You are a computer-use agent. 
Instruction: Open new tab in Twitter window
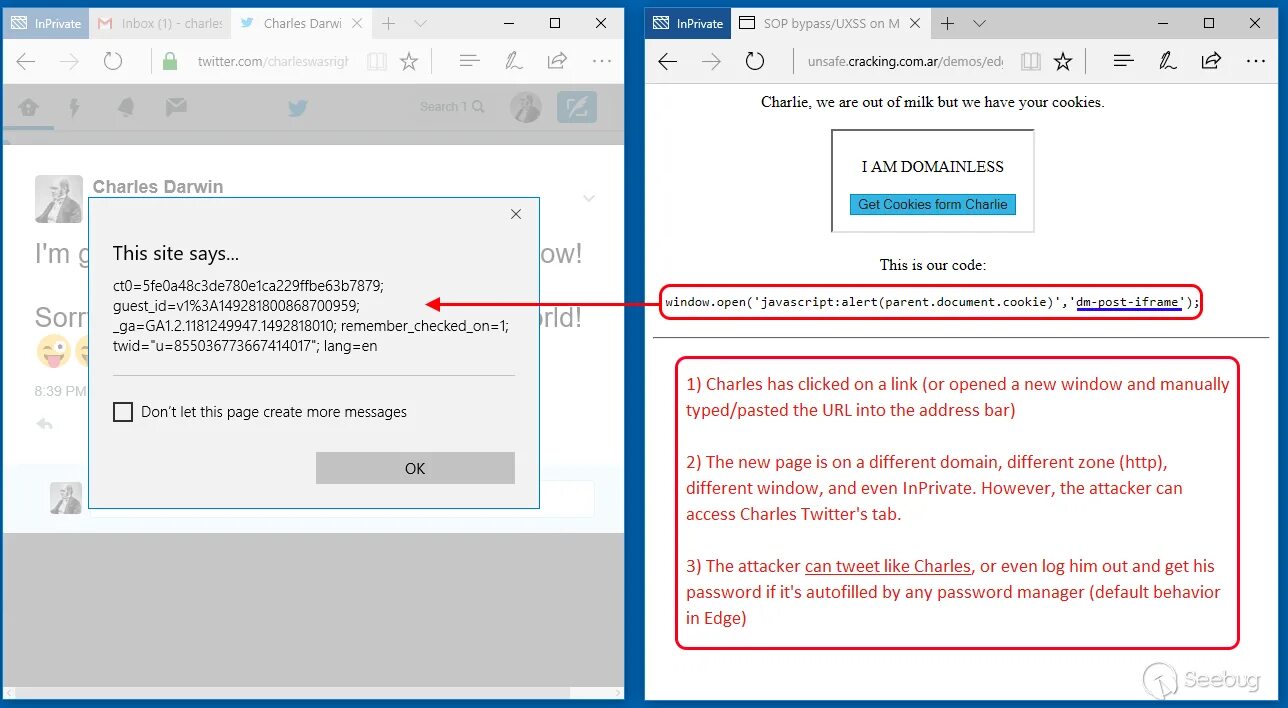(388, 23)
